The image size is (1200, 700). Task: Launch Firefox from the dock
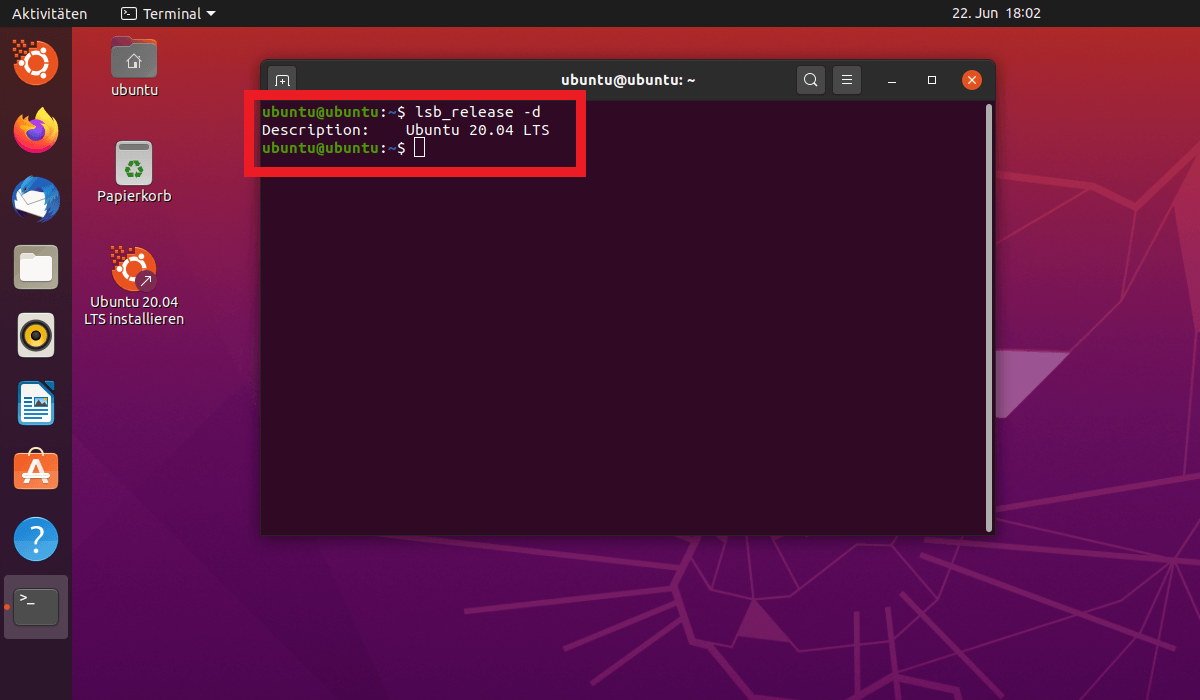[x=36, y=130]
